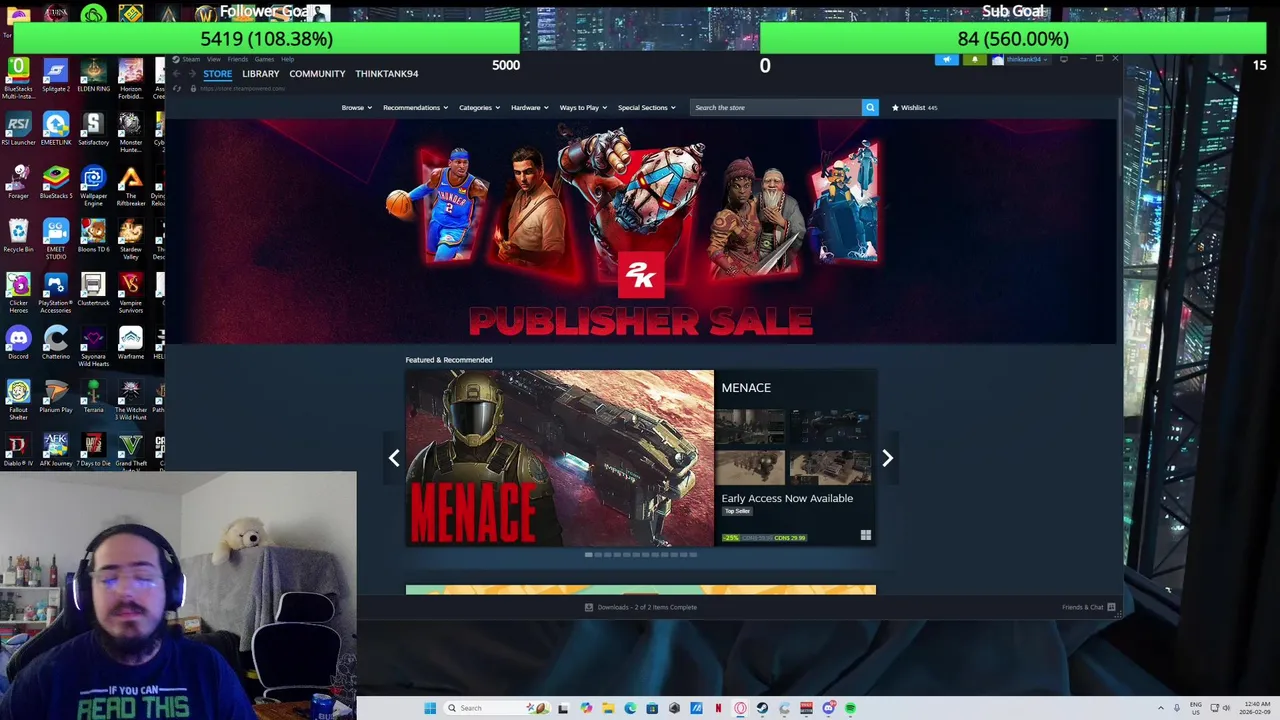The height and width of the screenshot is (720, 1280).
Task: Click ENG US language indicator
Action: click(1196, 708)
